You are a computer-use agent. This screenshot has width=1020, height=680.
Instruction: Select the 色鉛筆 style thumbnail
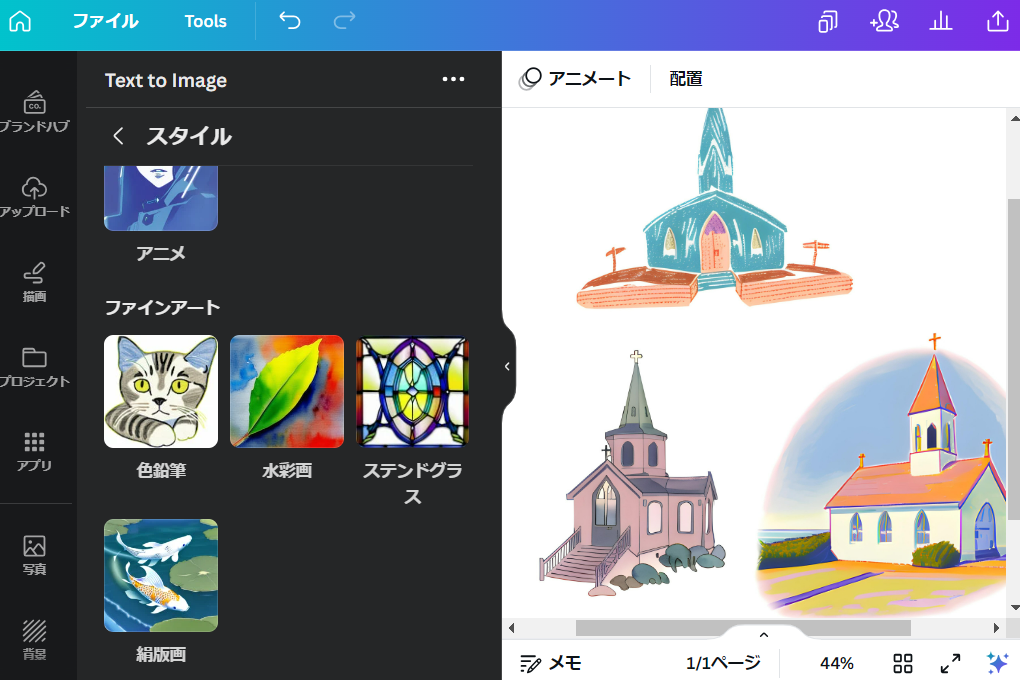click(161, 392)
